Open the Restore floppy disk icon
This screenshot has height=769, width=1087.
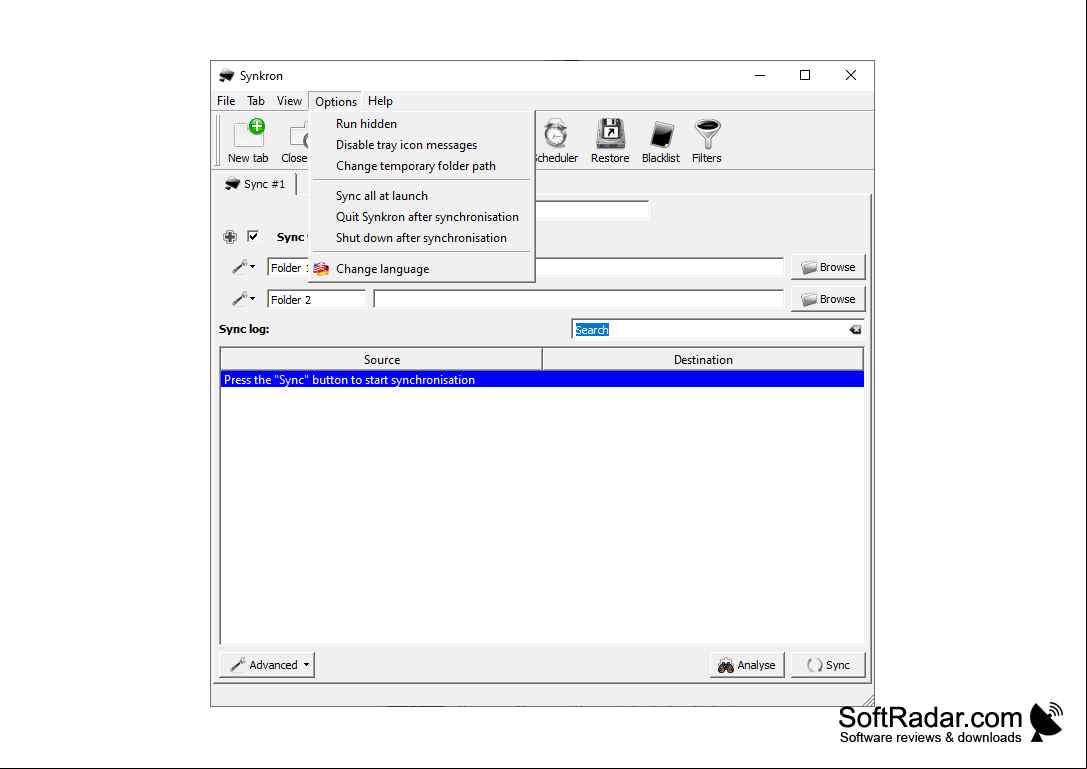(610, 141)
